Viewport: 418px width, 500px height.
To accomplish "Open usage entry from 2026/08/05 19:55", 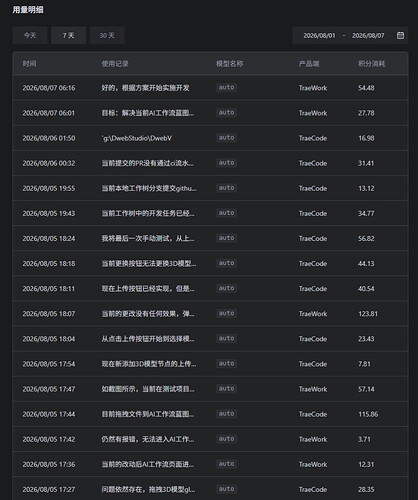I will coord(210,188).
